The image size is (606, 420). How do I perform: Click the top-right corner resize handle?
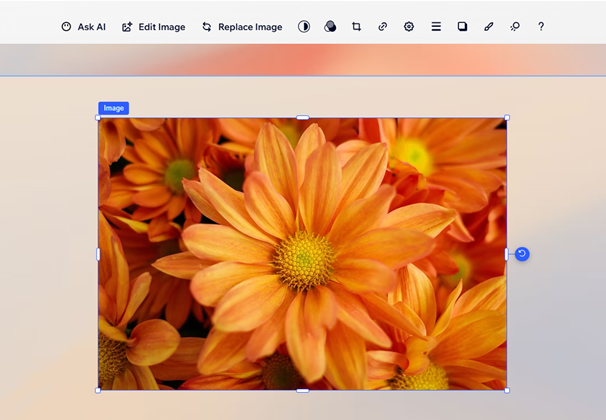click(507, 118)
